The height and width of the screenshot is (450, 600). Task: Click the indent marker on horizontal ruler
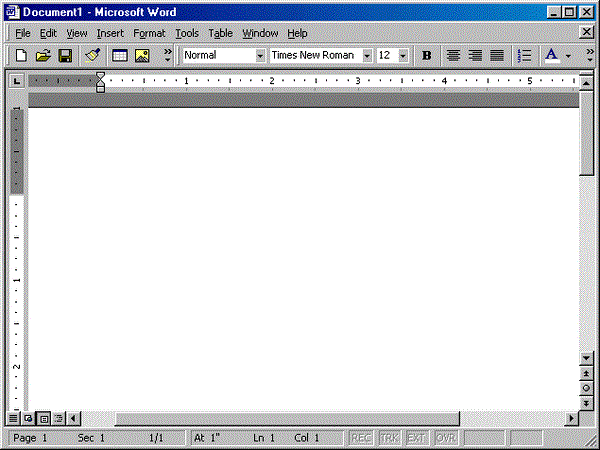click(x=100, y=82)
